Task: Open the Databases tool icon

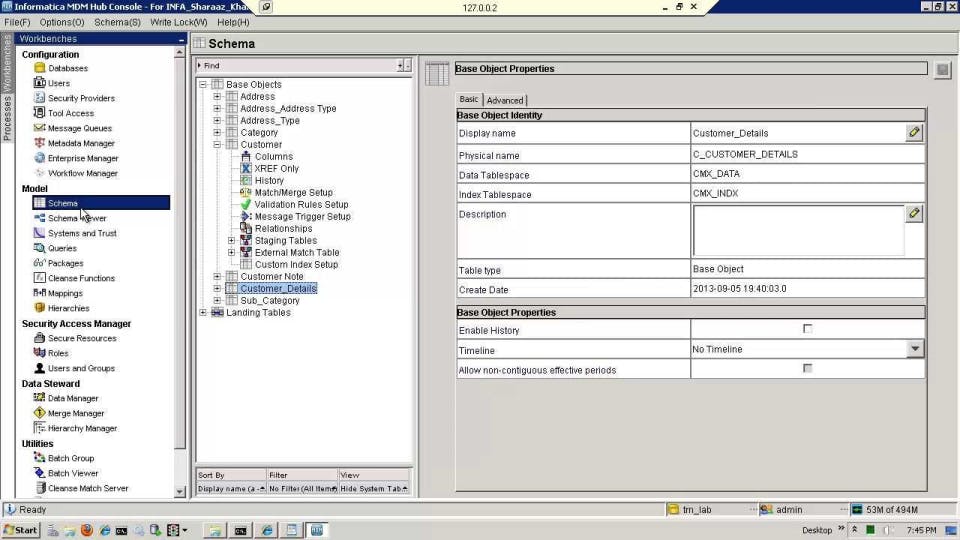Action: (x=39, y=68)
